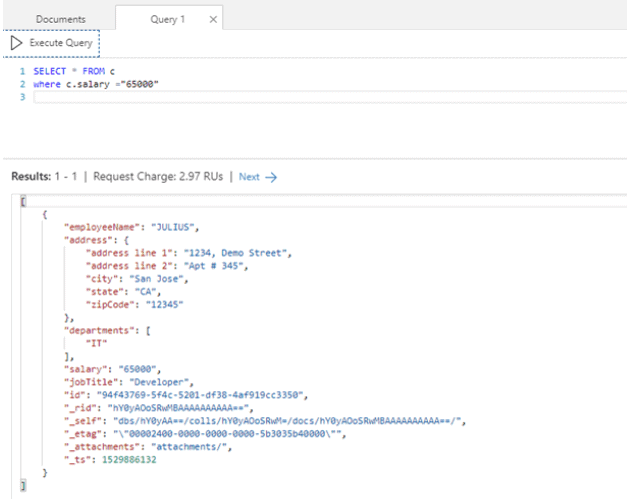The width and height of the screenshot is (627, 499).
Task: Click the "CA" state value
Action: point(146,292)
